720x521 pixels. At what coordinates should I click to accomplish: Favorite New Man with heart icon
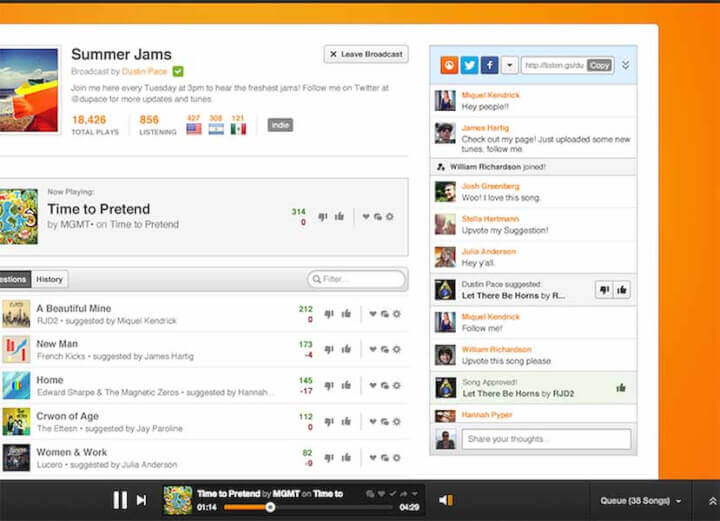click(x=373, y=349)
